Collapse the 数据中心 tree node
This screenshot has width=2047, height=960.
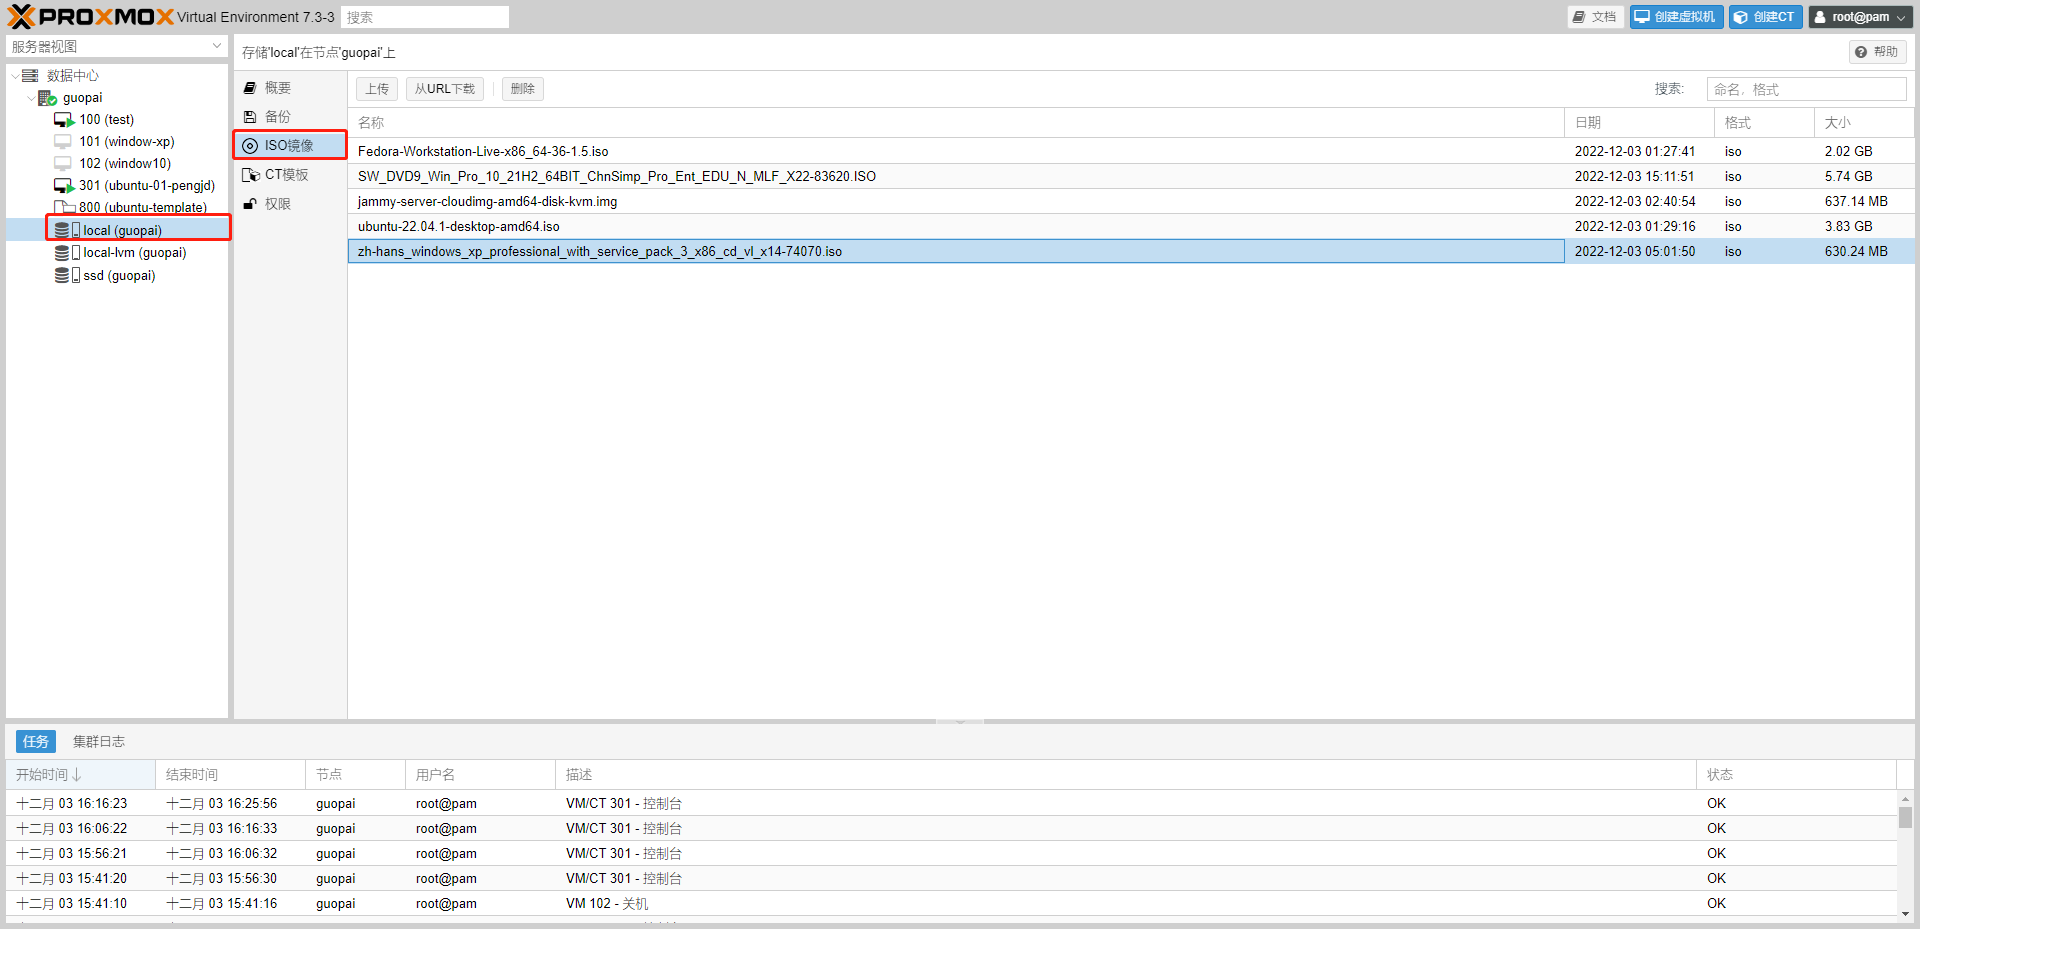14,76
